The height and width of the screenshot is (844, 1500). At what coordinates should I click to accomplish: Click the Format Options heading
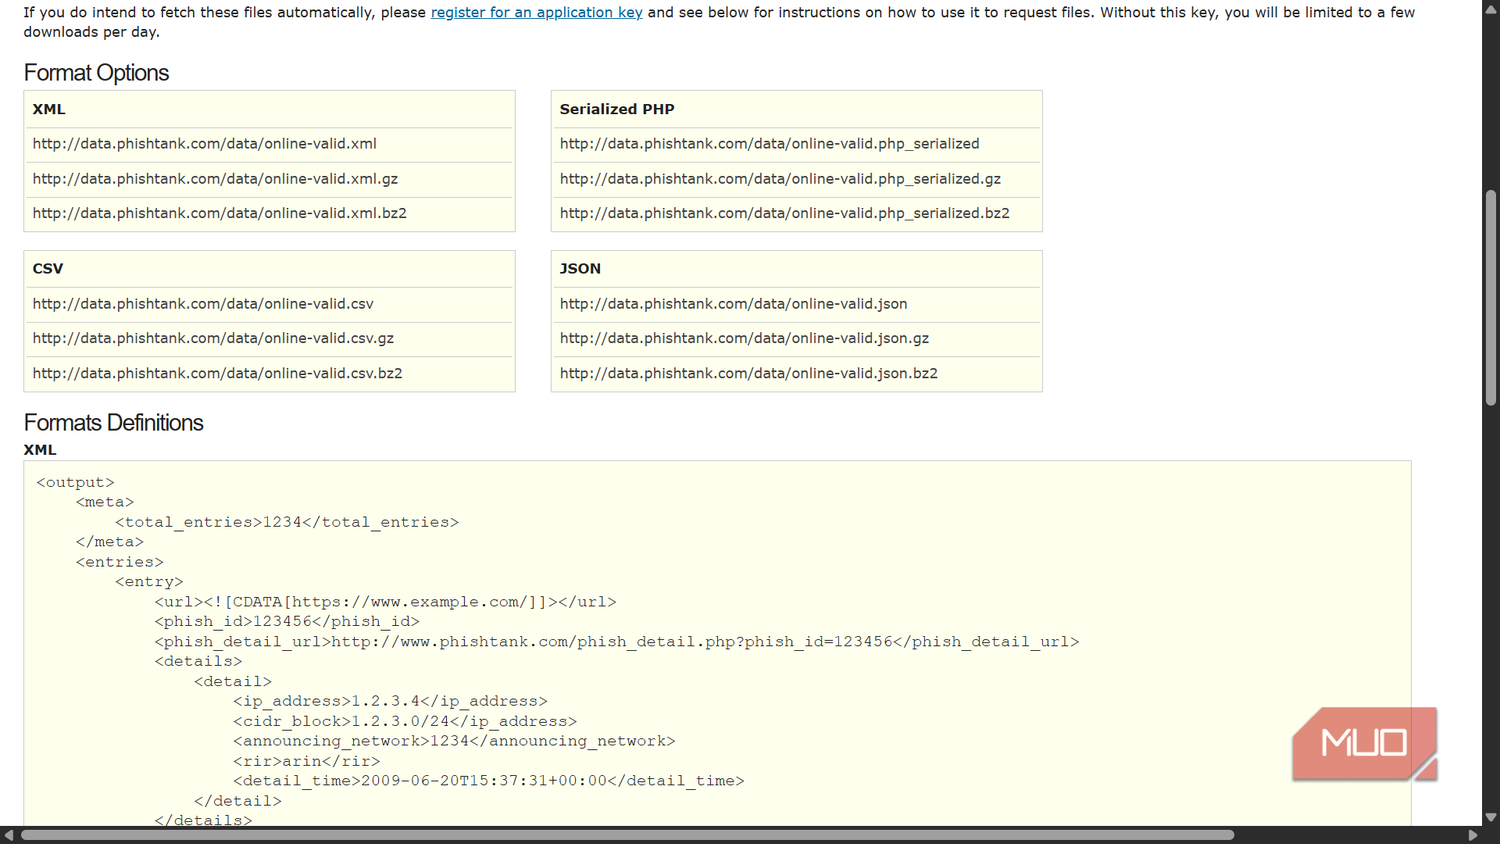(96, 73)
